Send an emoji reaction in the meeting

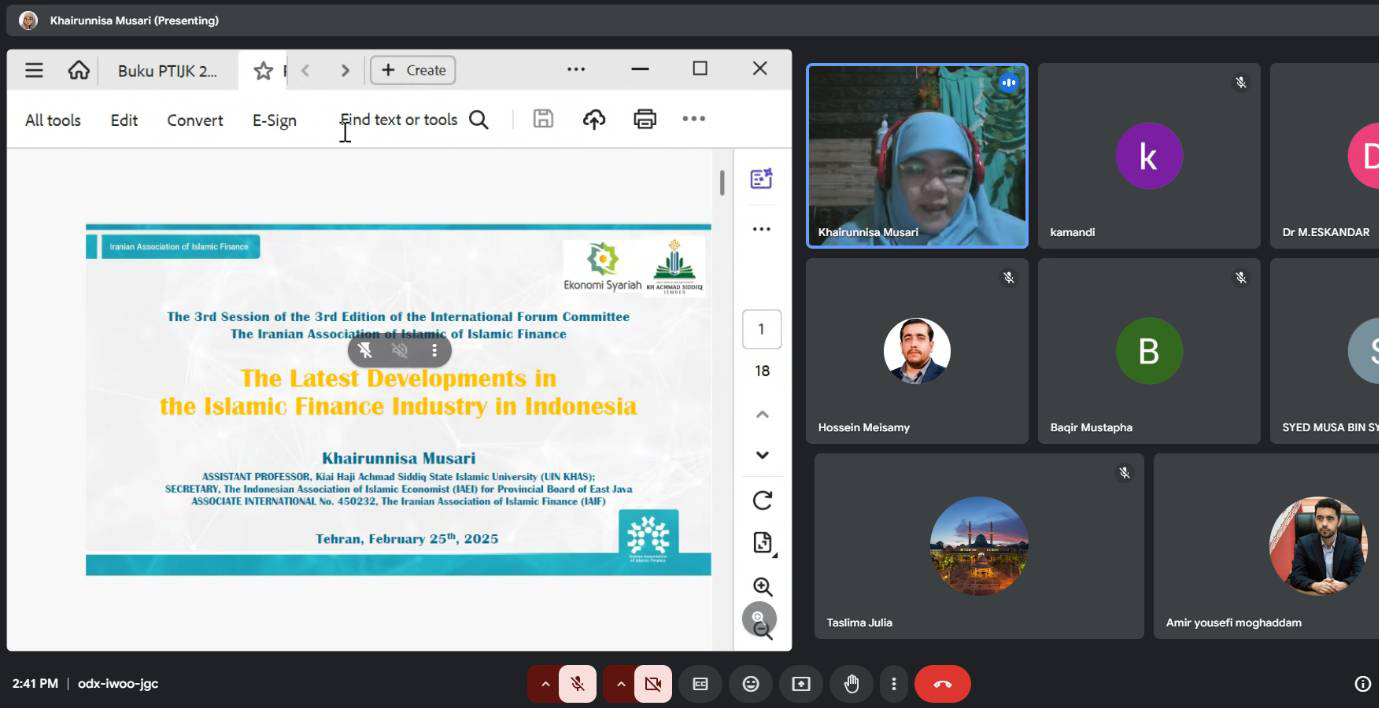tap(750, 684)
